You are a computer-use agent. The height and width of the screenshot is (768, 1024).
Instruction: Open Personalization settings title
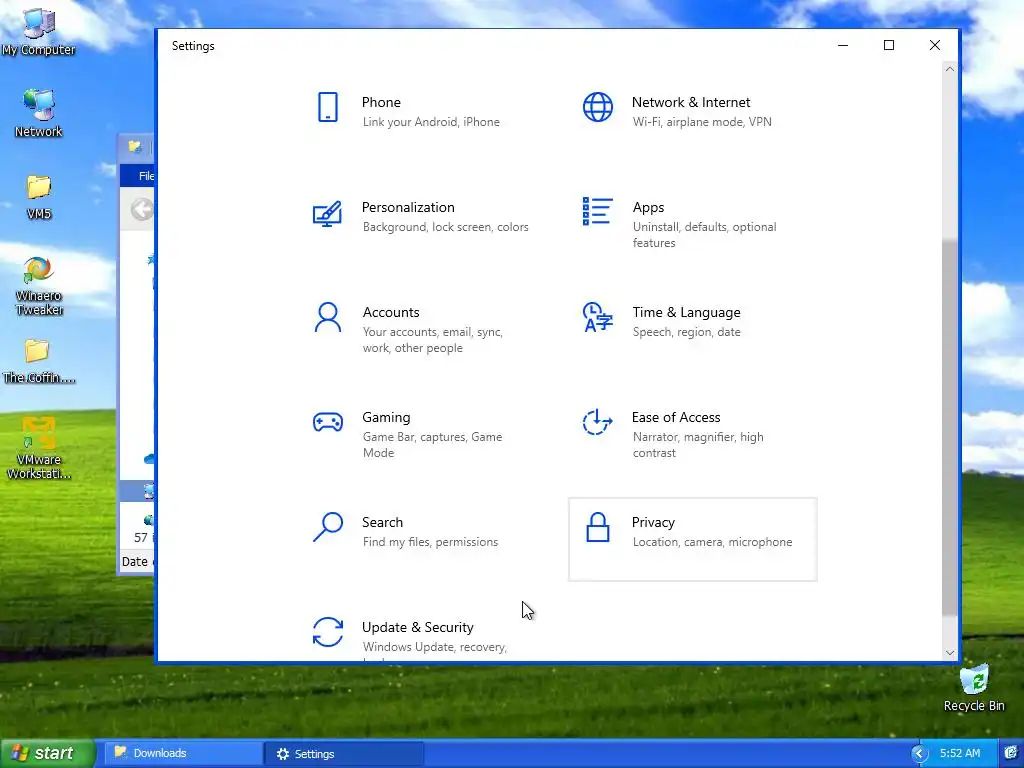[x=408, y=208]
